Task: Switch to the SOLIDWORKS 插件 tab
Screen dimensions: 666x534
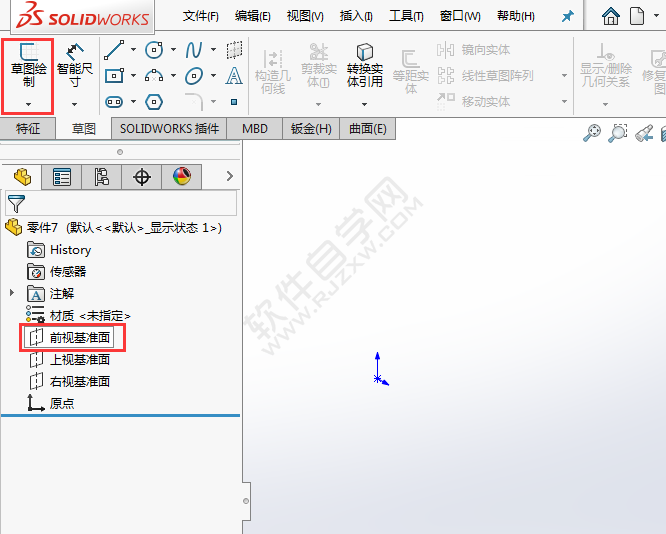Action: pyautogui.click(x=169, y=129)
